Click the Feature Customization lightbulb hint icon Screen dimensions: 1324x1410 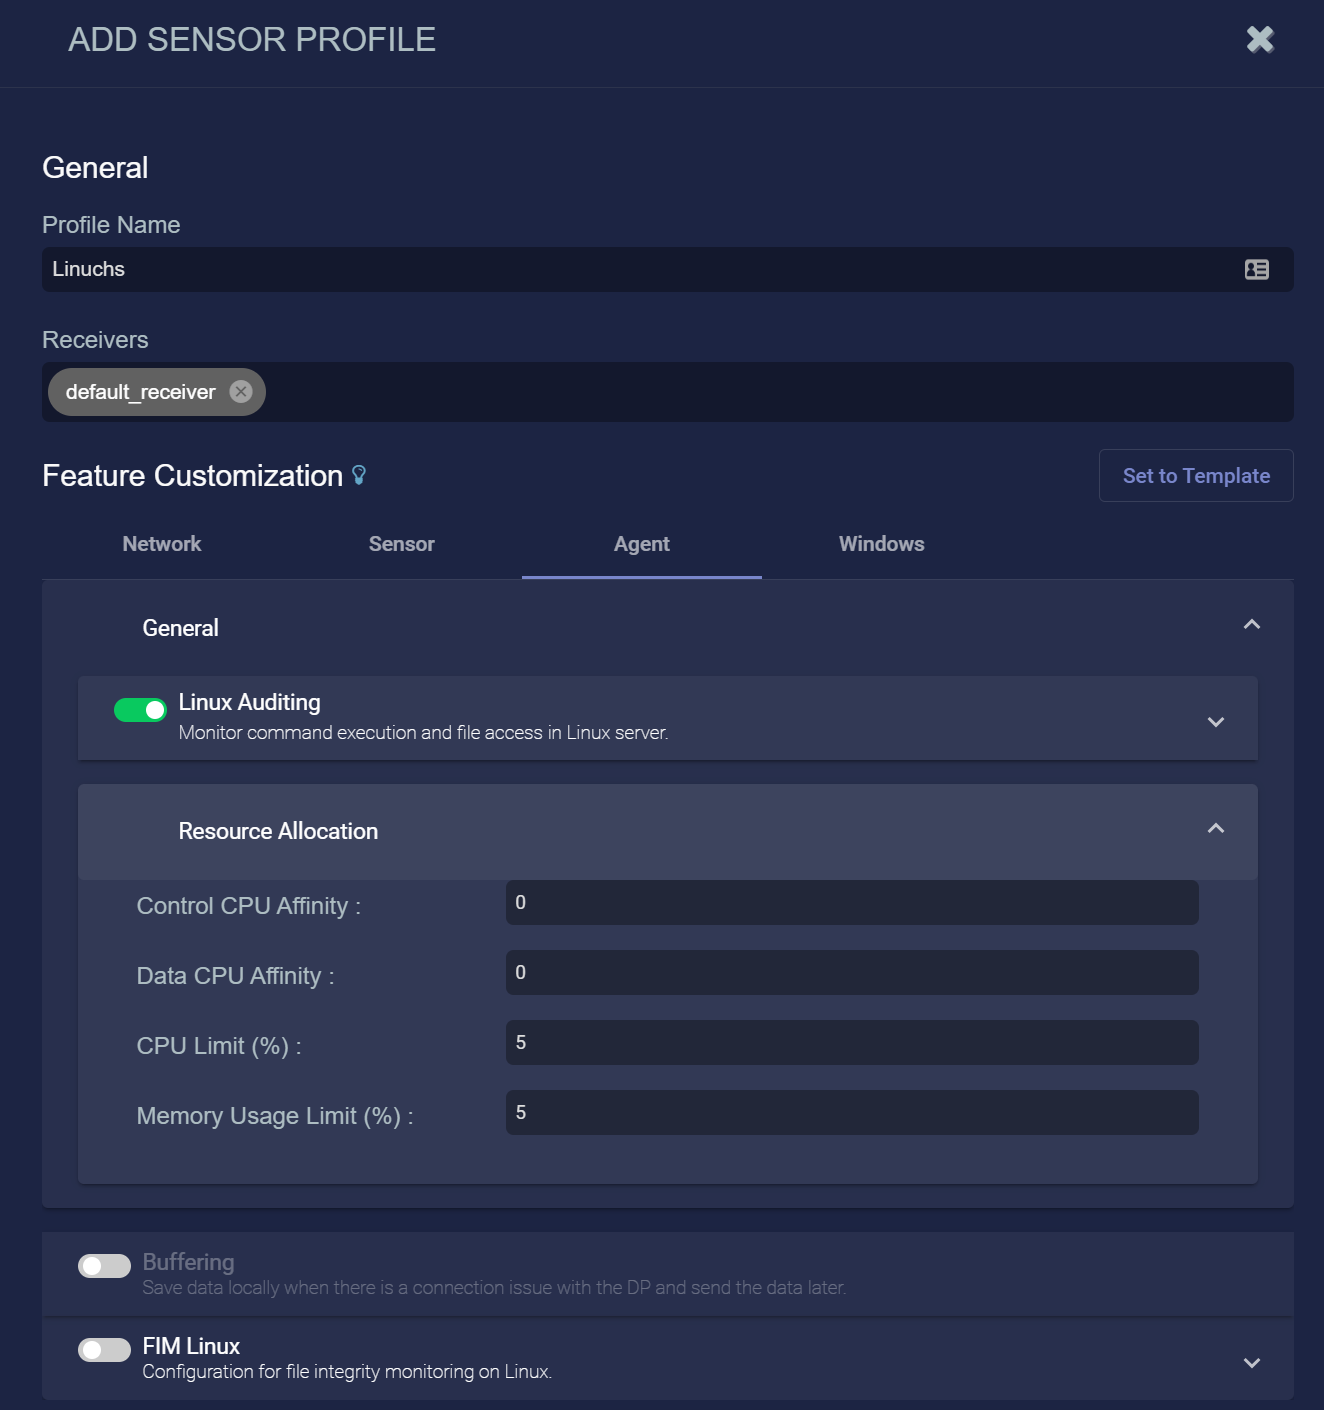359,476
